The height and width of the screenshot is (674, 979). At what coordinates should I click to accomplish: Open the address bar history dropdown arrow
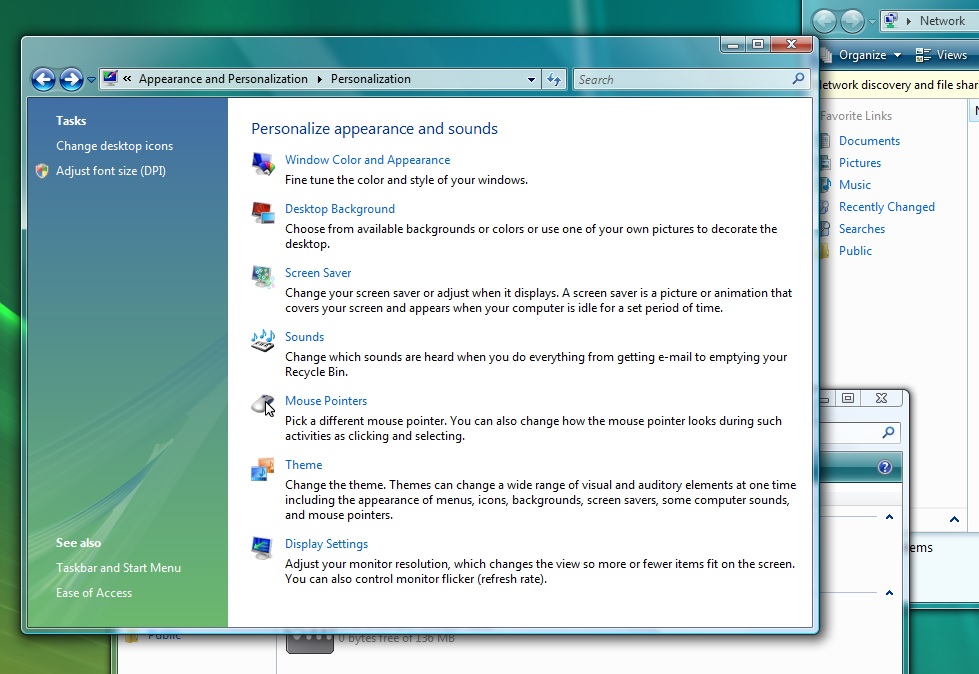[x=533, y=79]
